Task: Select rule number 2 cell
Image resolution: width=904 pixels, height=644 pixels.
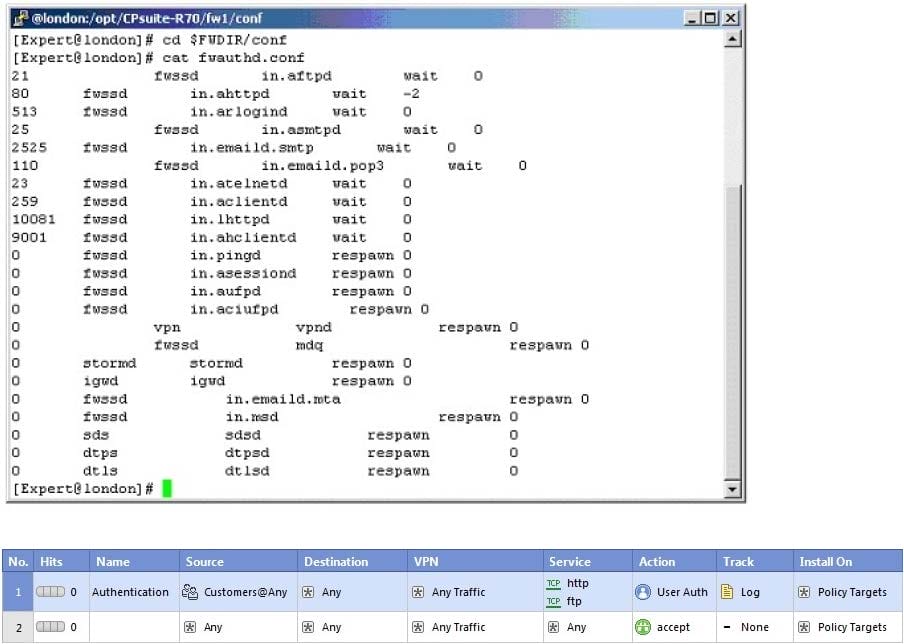Action: (18, 627)
